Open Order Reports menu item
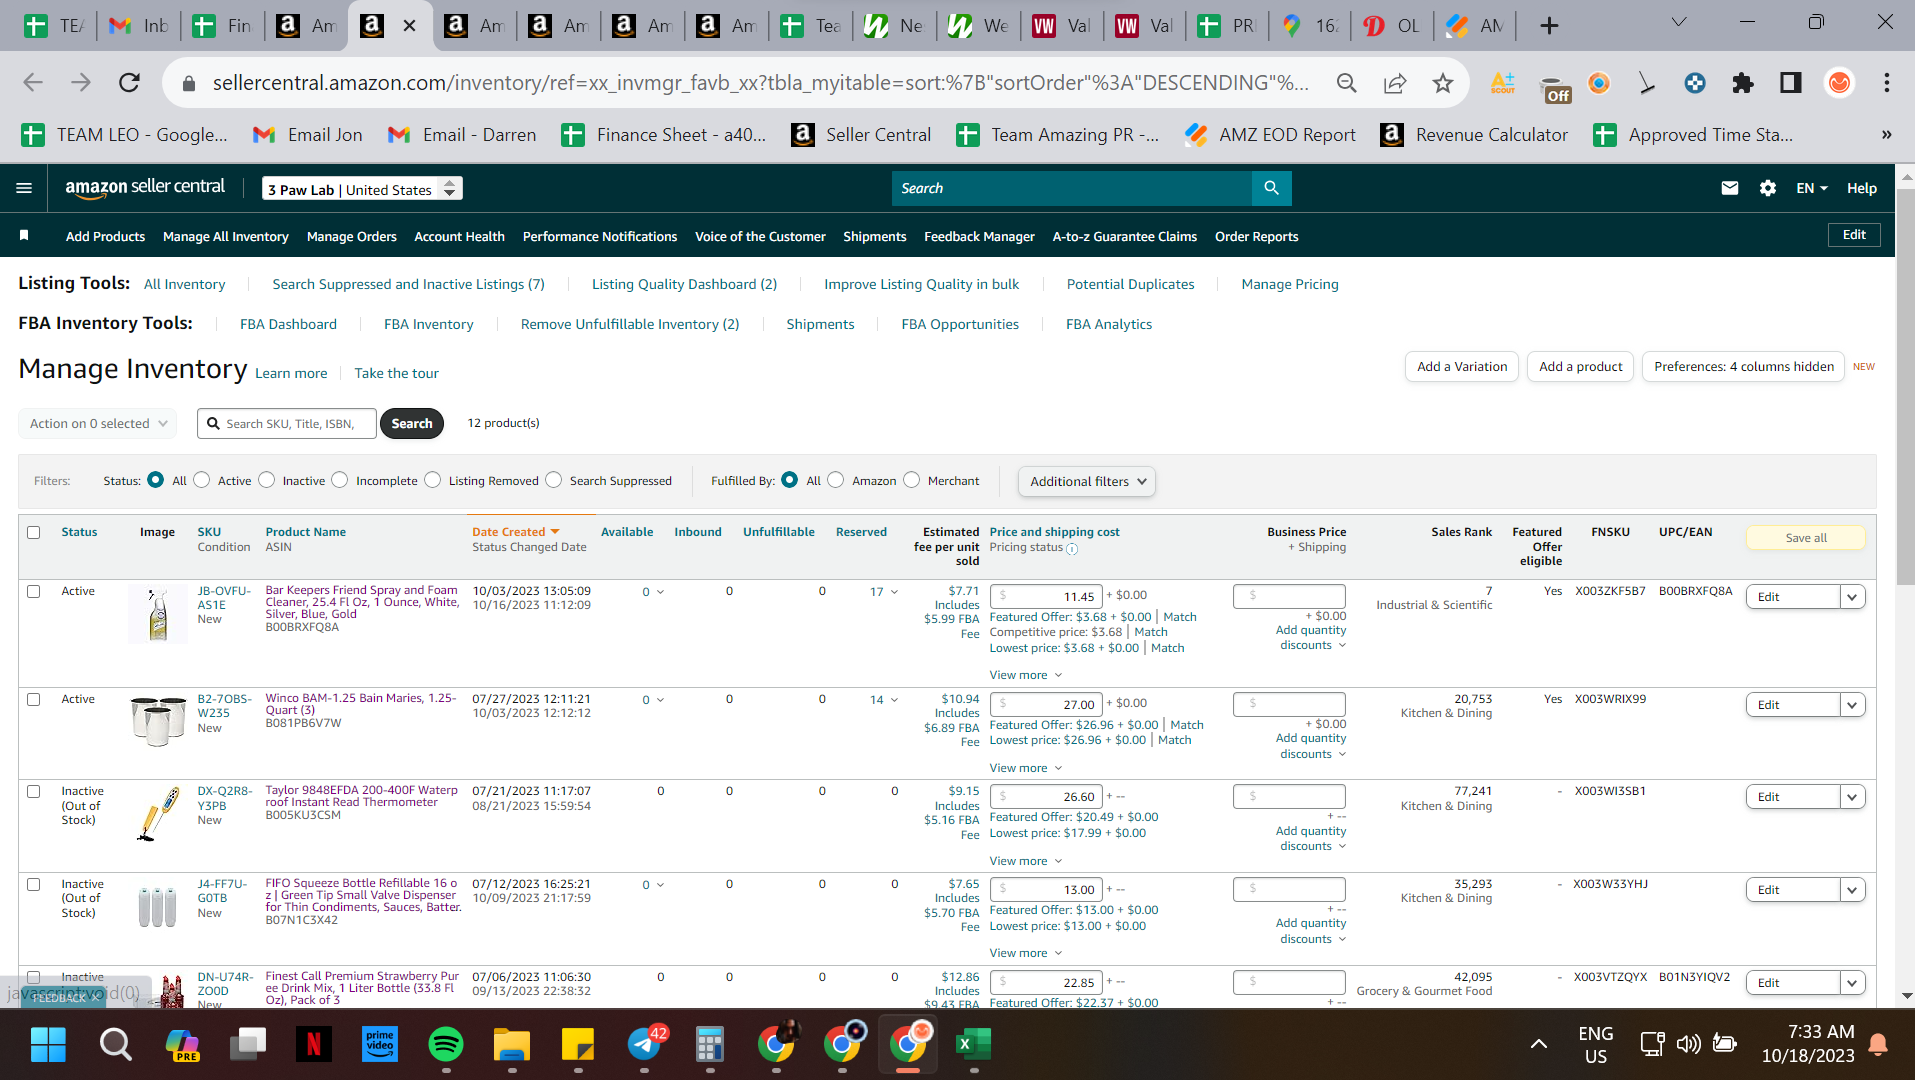1915x1080 pixels. coord(1256,236)
